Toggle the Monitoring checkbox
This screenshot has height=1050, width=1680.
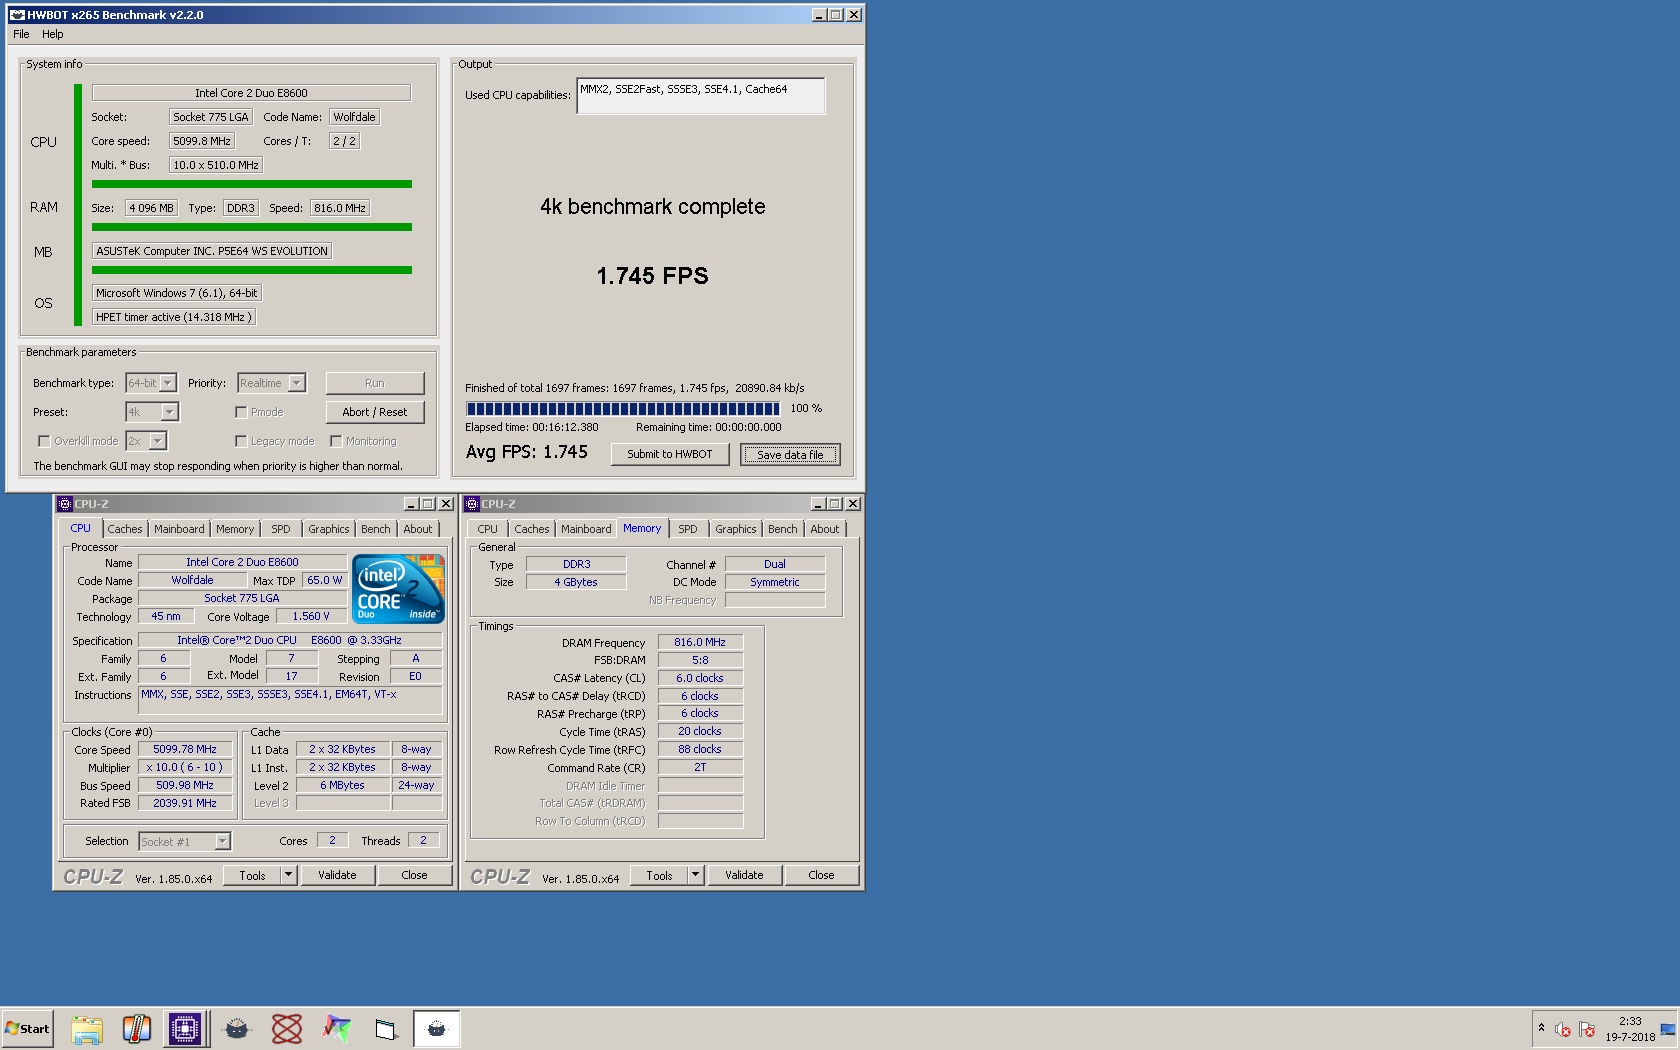(x=336, y=441)
